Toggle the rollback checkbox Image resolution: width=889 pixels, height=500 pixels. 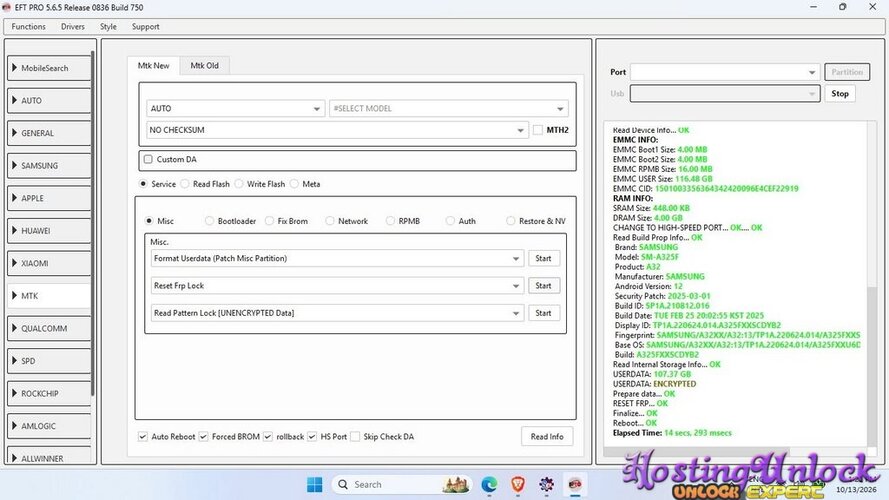(x=268, y=437)
